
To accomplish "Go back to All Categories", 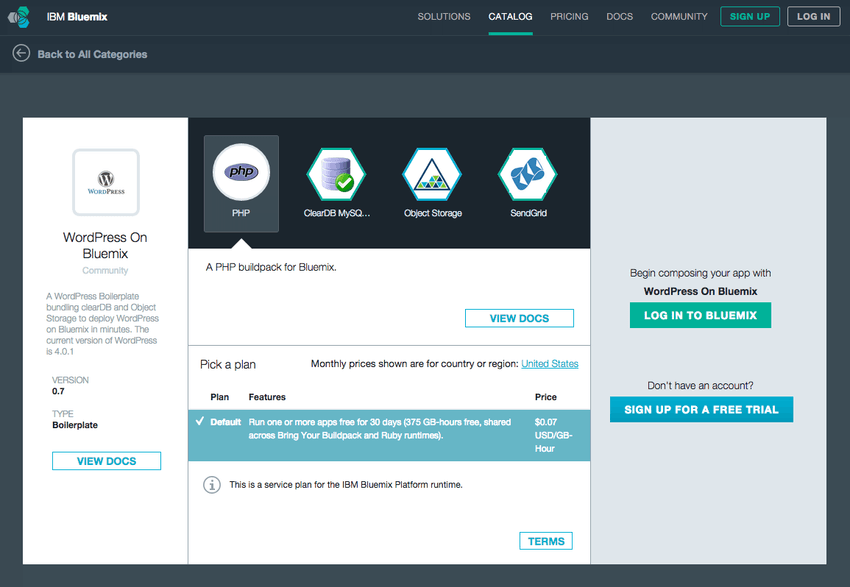I will (92, 54).
